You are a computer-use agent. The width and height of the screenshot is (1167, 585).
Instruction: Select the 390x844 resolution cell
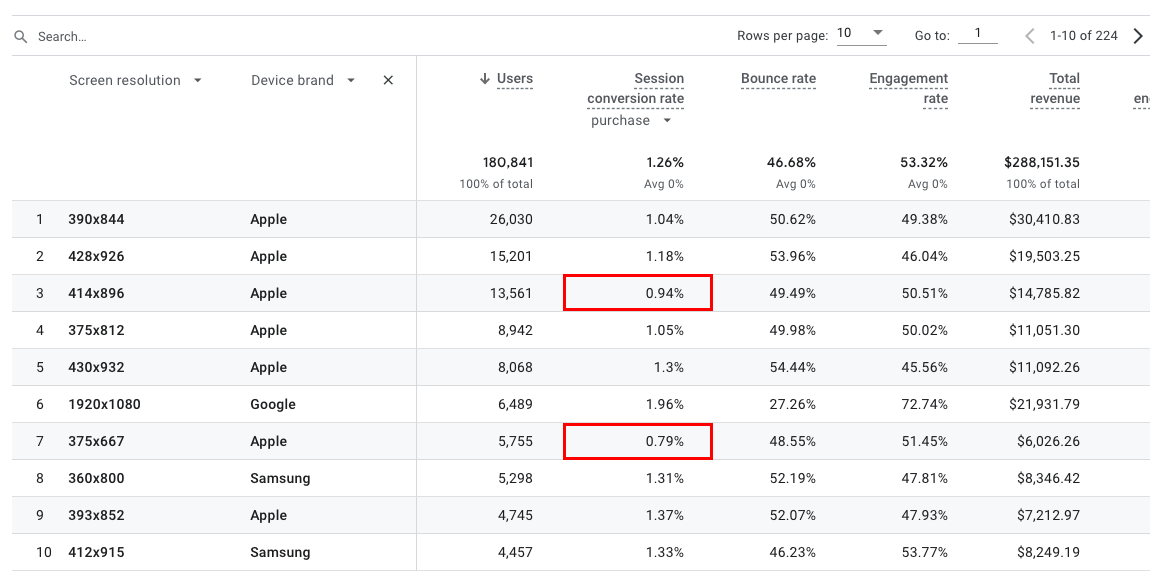click(x=96, y=220)
